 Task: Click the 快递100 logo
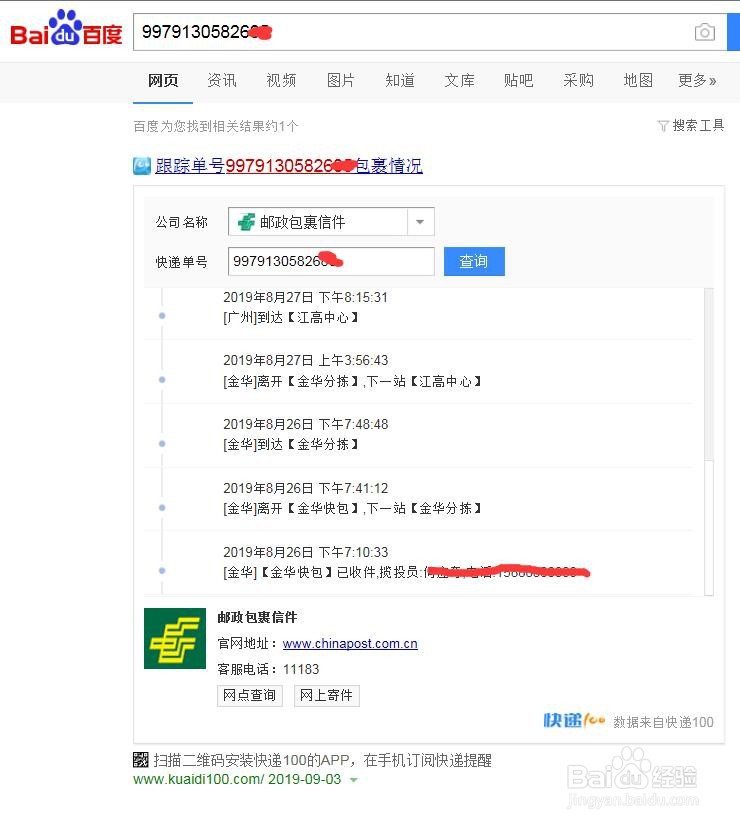point(574,721)
